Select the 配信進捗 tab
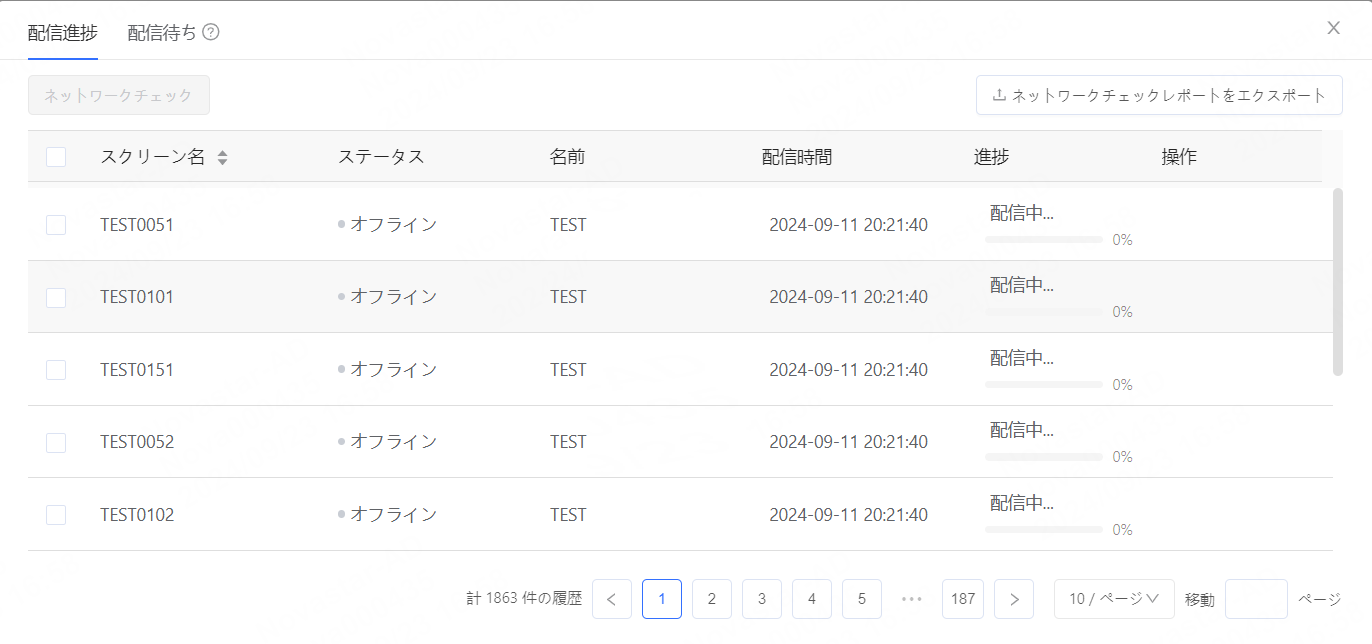Image resolution: width=1372 pixels, height=644 pixels. coord(63,32)
